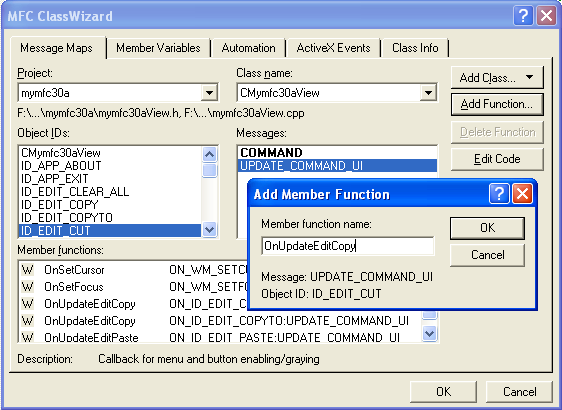Select CMymfc30aView in Object IDs list
562x410 pixels.
click(109, 153)
